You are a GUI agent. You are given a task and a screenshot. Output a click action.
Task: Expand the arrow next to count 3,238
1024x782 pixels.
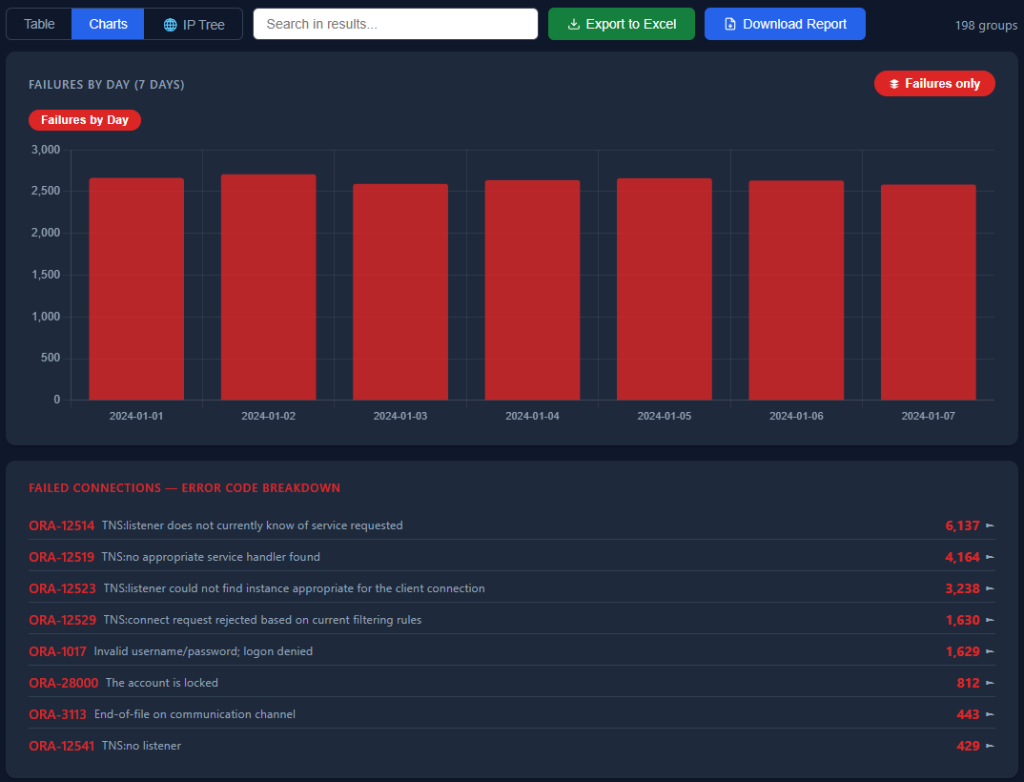pos(990,588)
